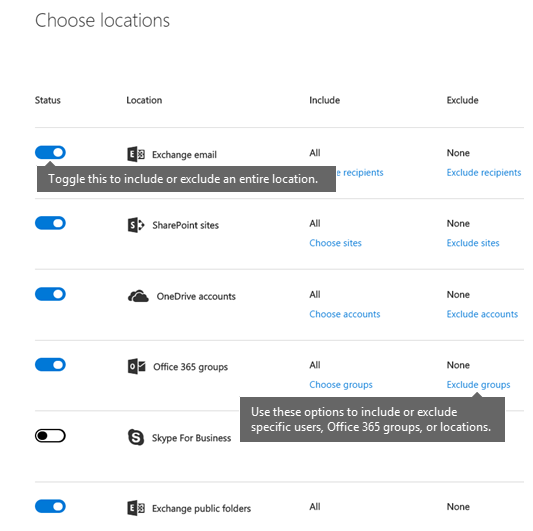The image size is (533, 531).
Task: Turn off the Exchange email toggle
Action: click(x=50, y=153)
